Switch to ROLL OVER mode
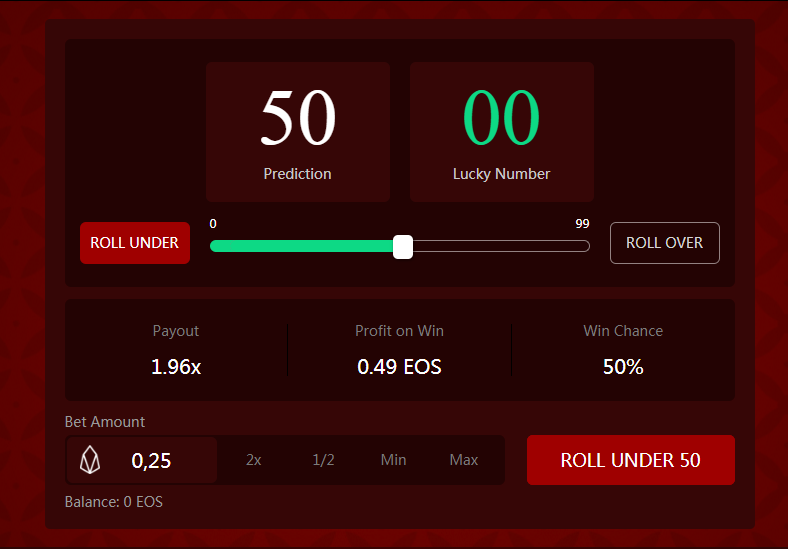This screenshot has height=549, width=788. click(664, 243)
